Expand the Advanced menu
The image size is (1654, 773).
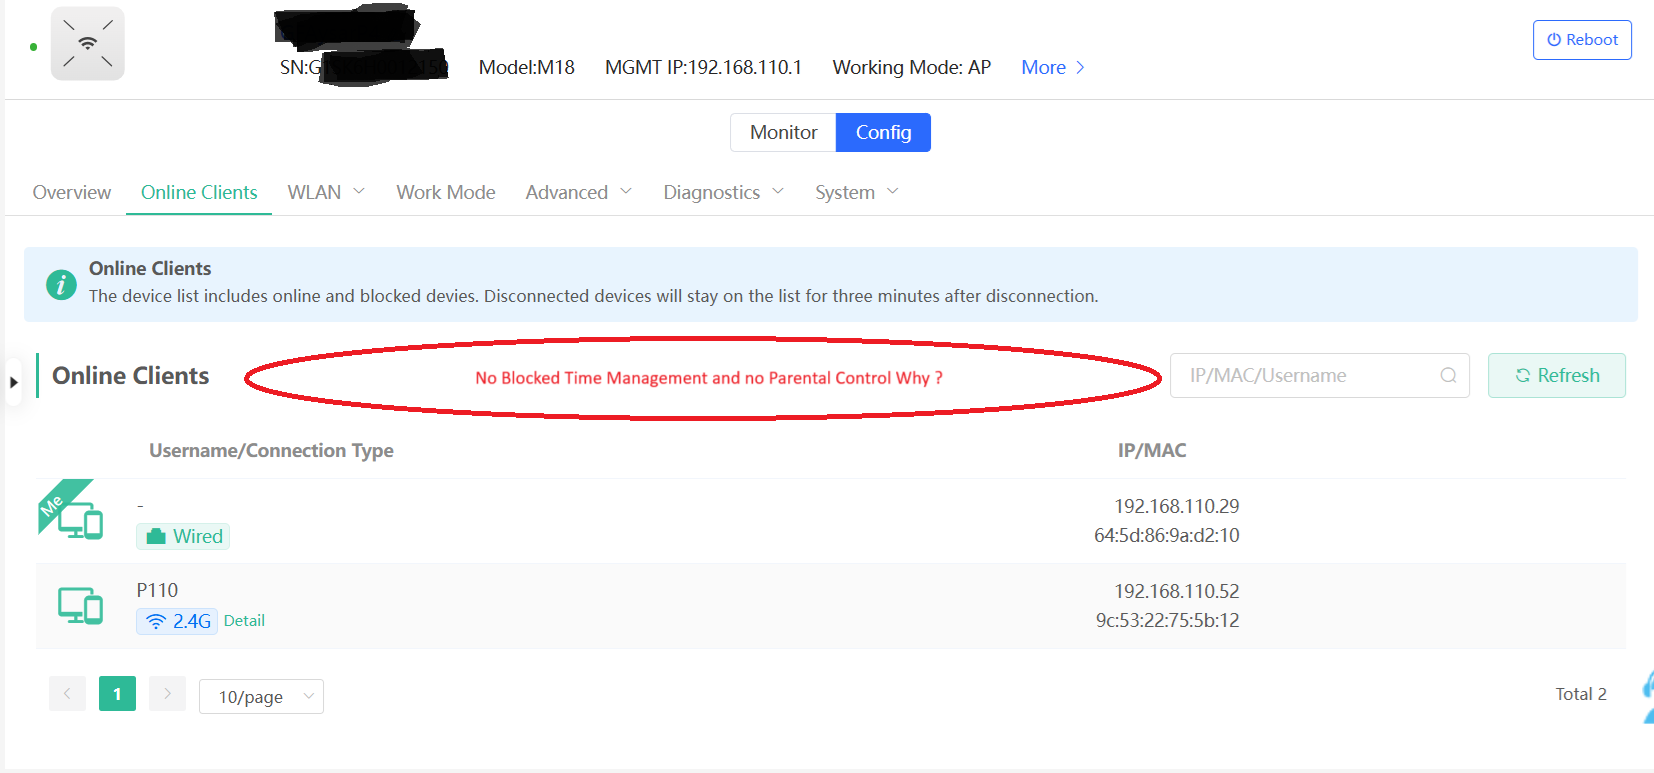[578, 192]
